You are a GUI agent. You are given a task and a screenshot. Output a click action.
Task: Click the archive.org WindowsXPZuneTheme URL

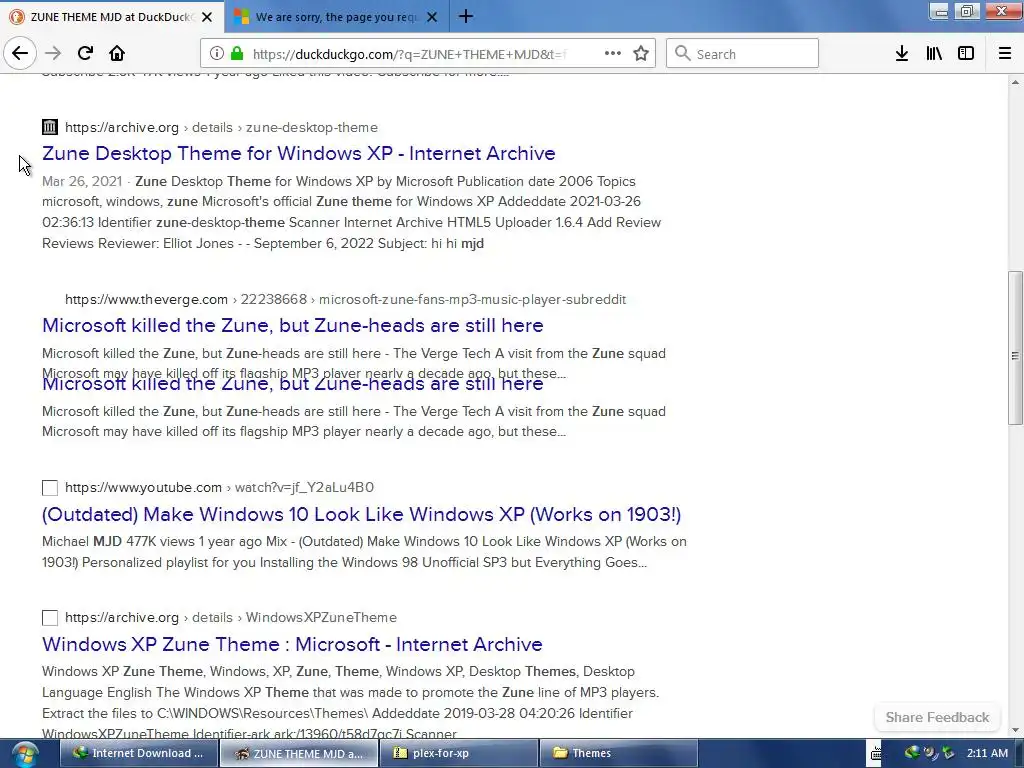point(231,617)
